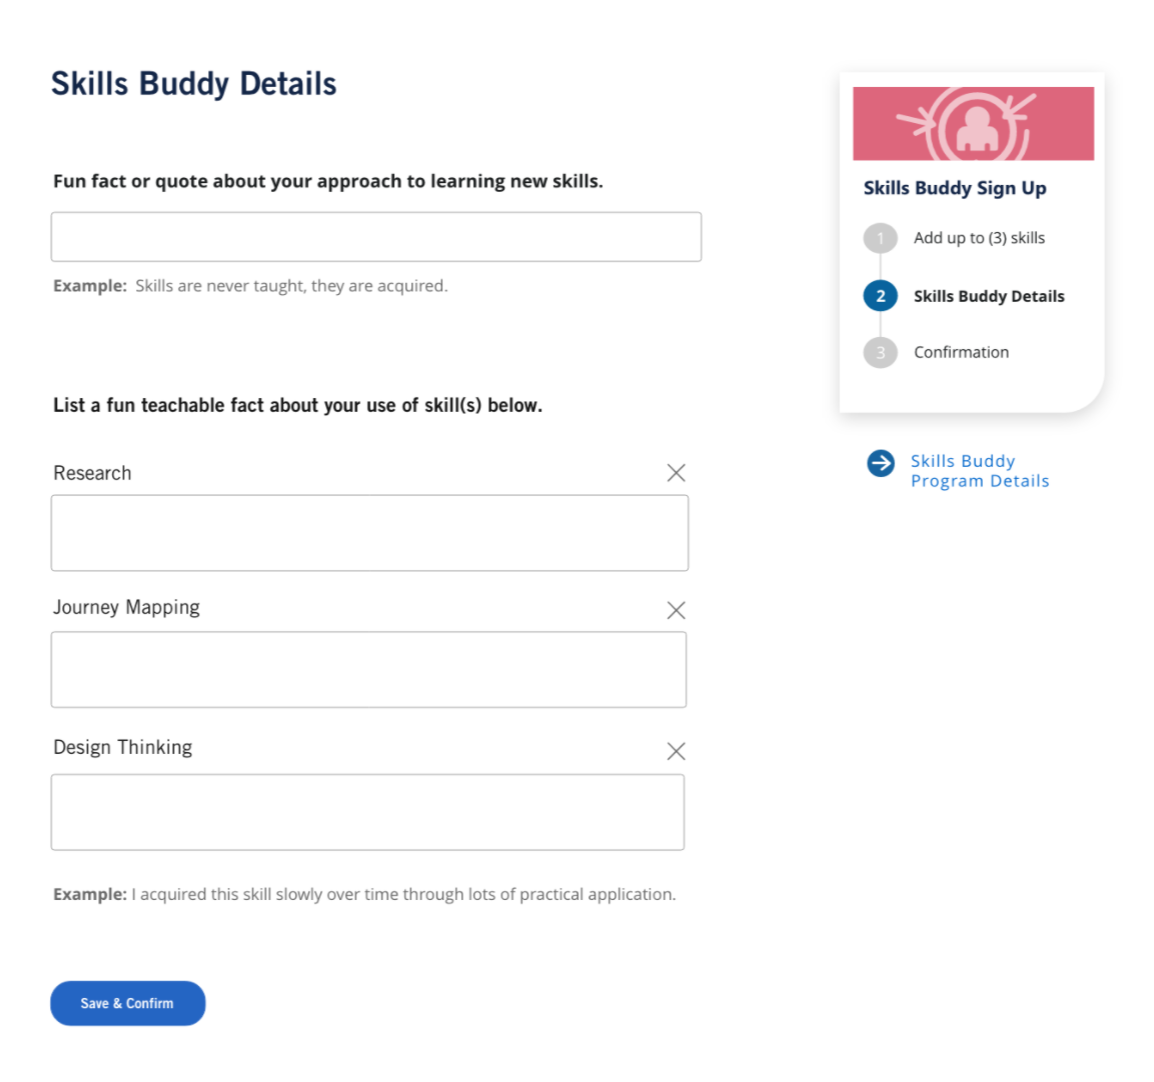The width and height of the screenshot is (1154, 1082).
Task: Click the Skills Buddy Details page title
Action: (x=194, y=84)
